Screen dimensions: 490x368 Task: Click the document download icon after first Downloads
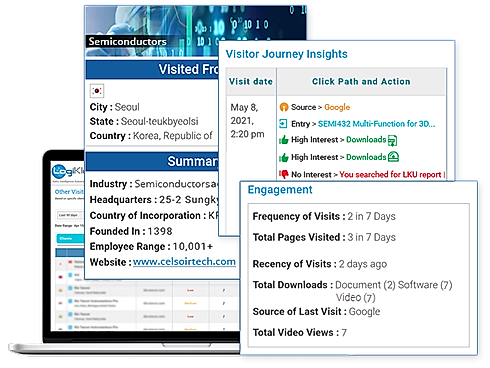[x=392, y=141]
